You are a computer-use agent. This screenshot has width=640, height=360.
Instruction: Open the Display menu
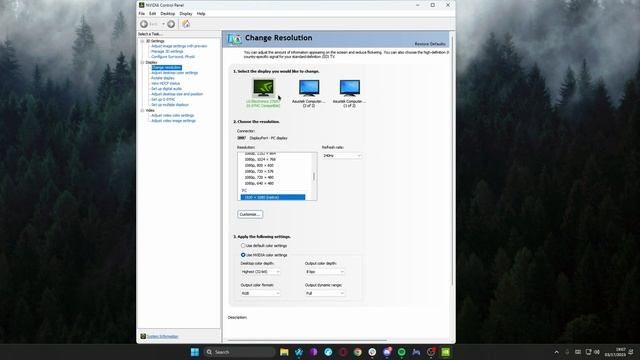pos(186,13)
